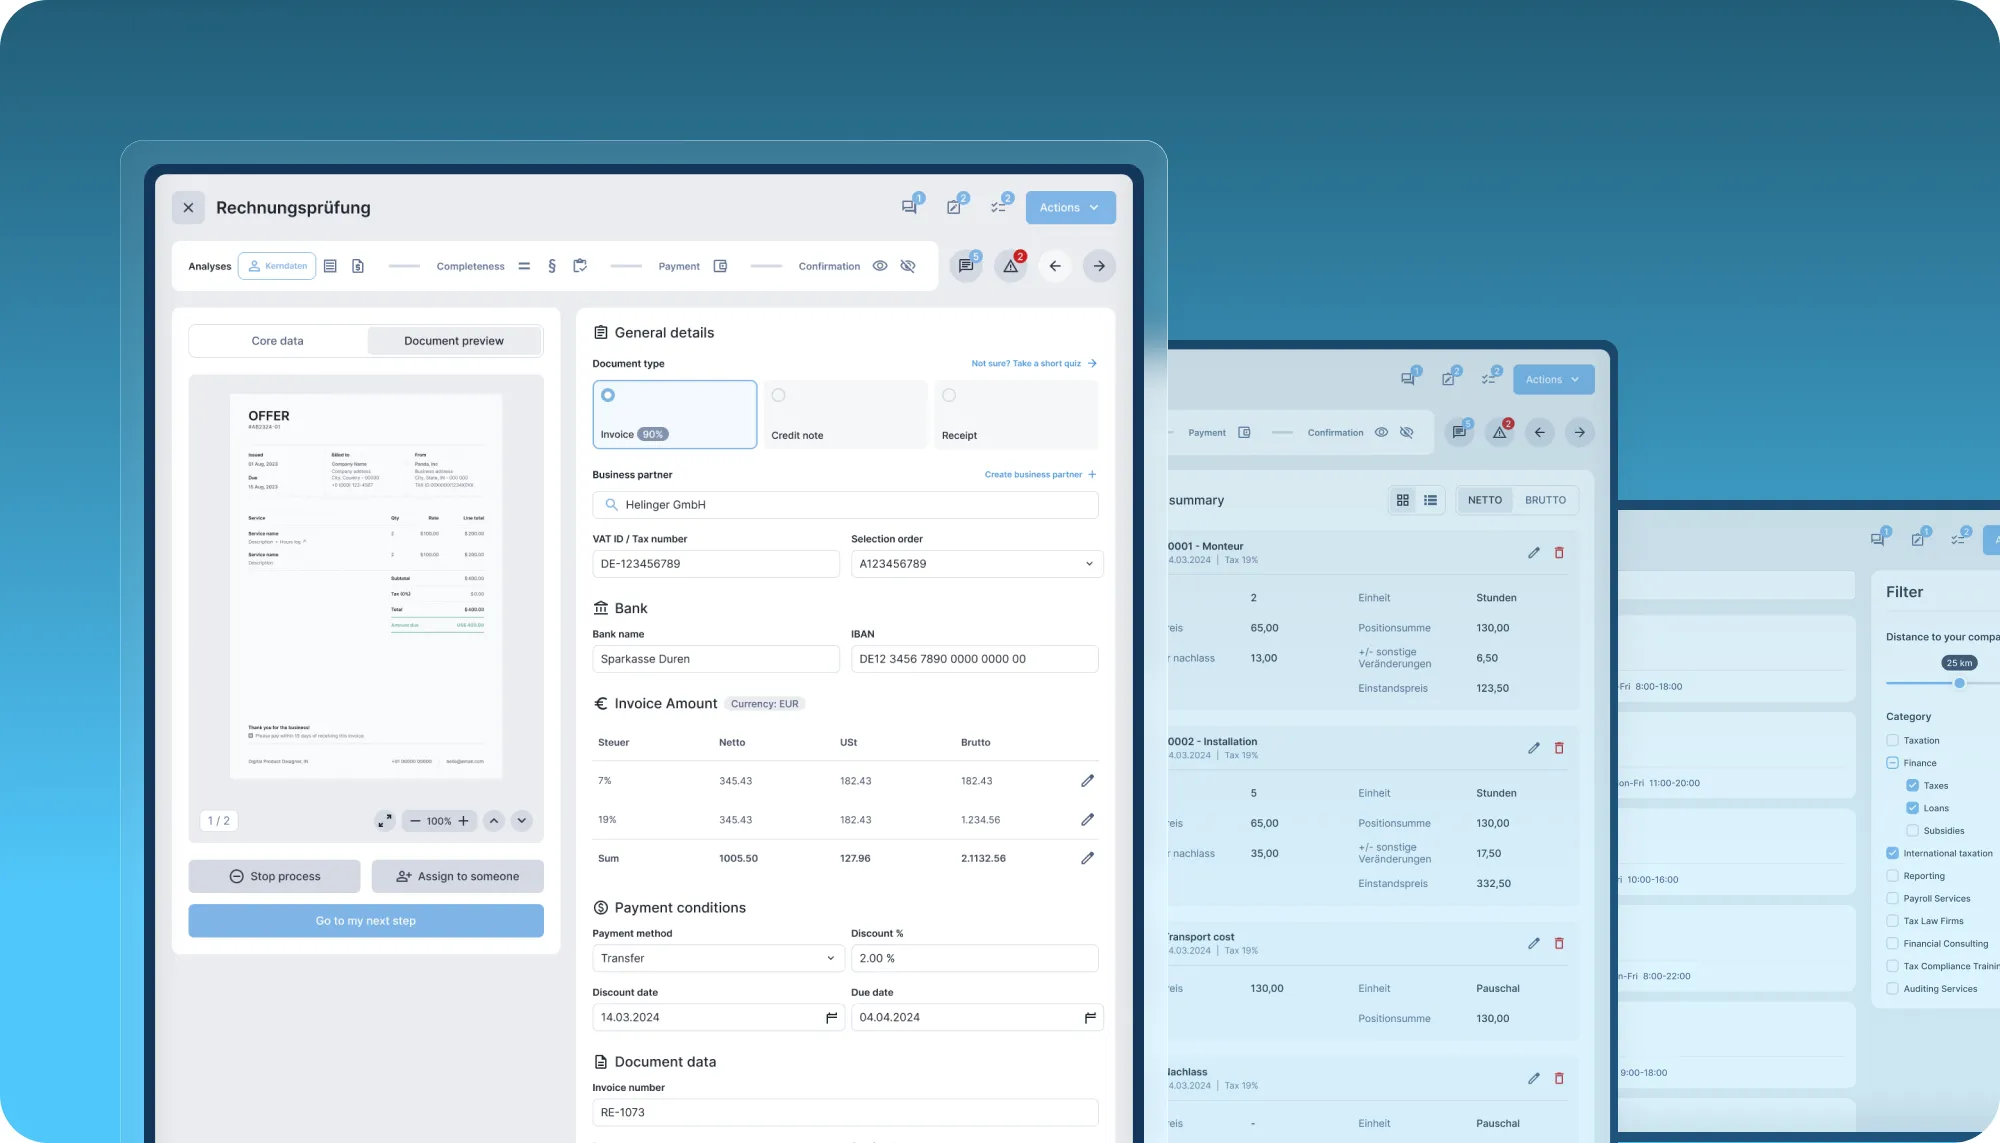
Task: Check the Taxation category filter
Action: [x=1892, y=741]
